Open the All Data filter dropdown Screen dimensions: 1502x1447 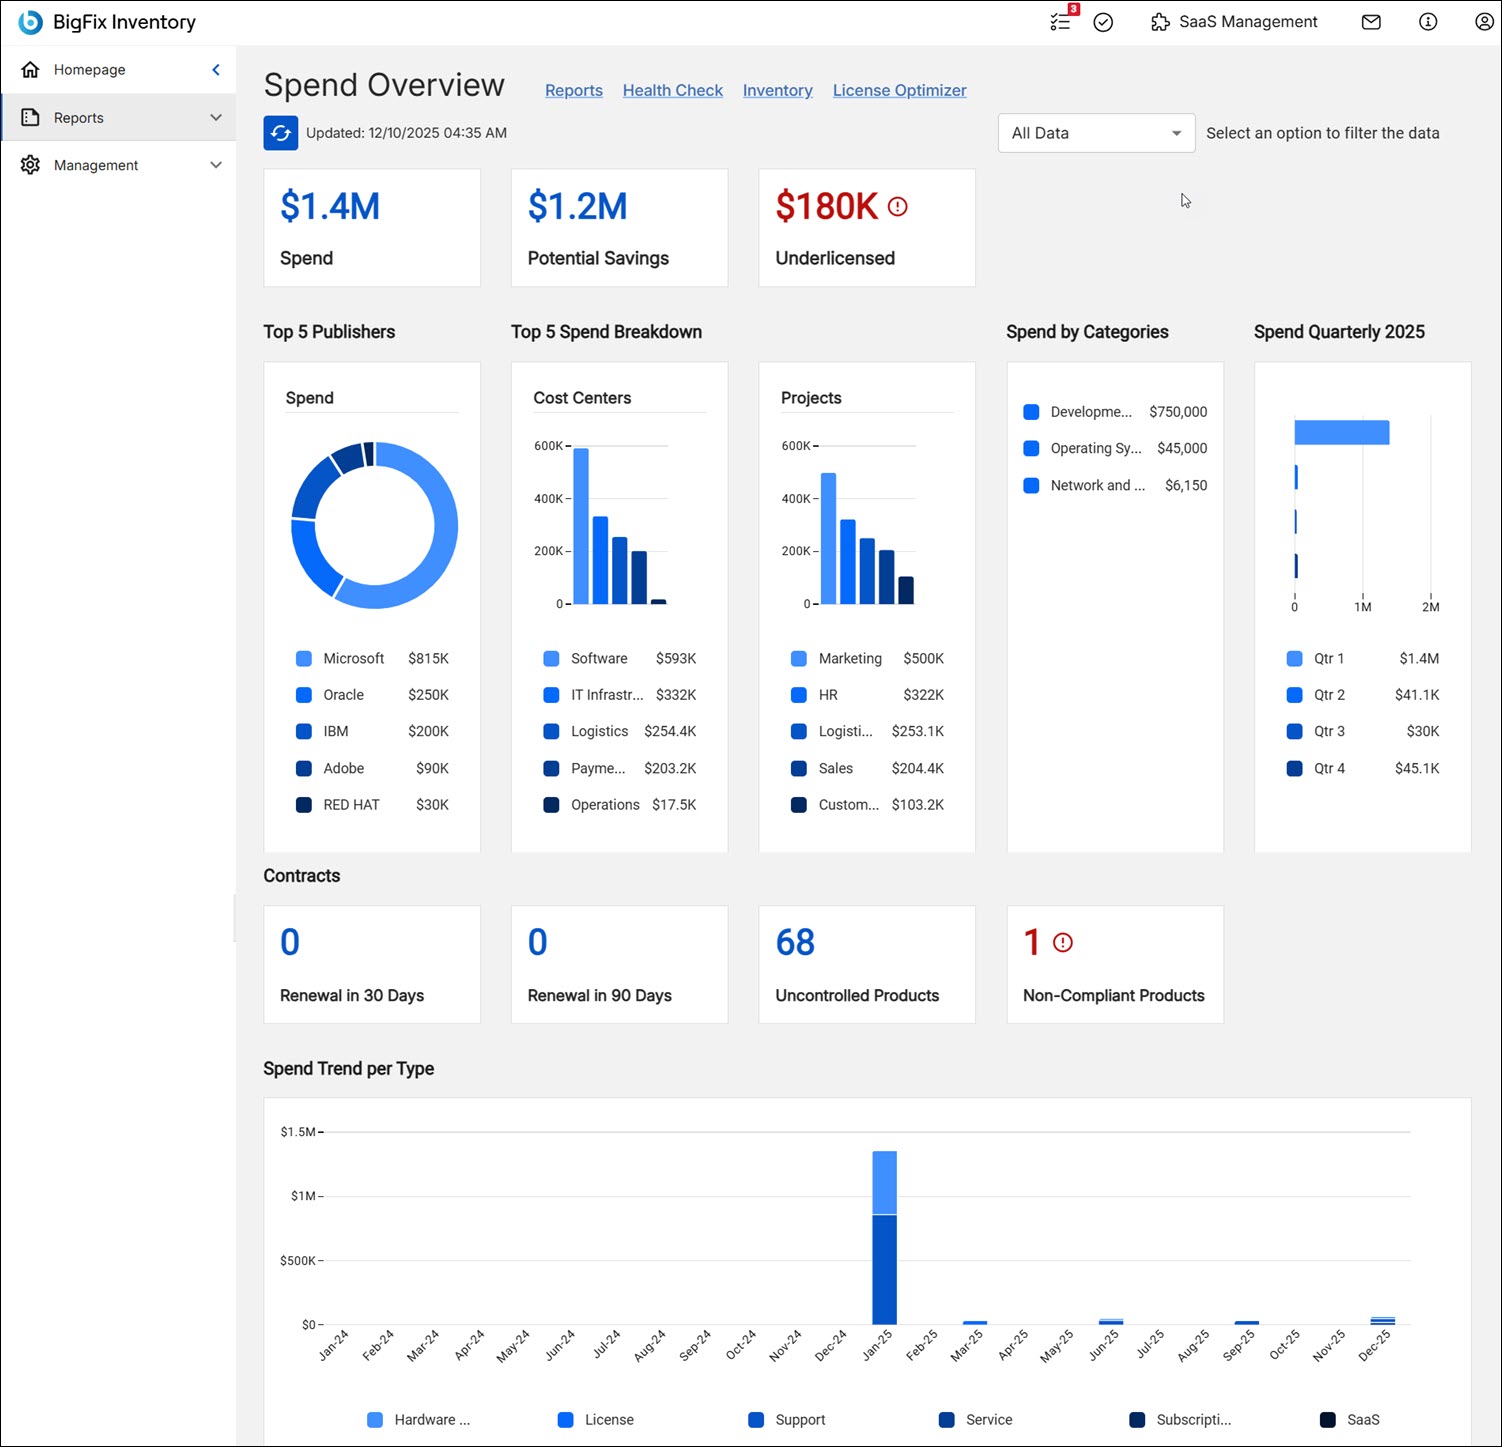tap(1096, 133)
